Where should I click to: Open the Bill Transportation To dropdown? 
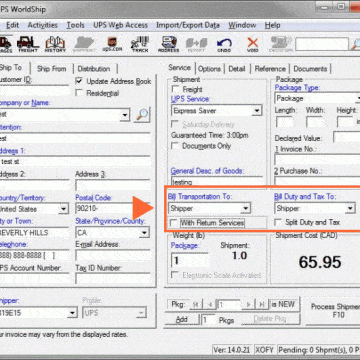pos(246,209)
